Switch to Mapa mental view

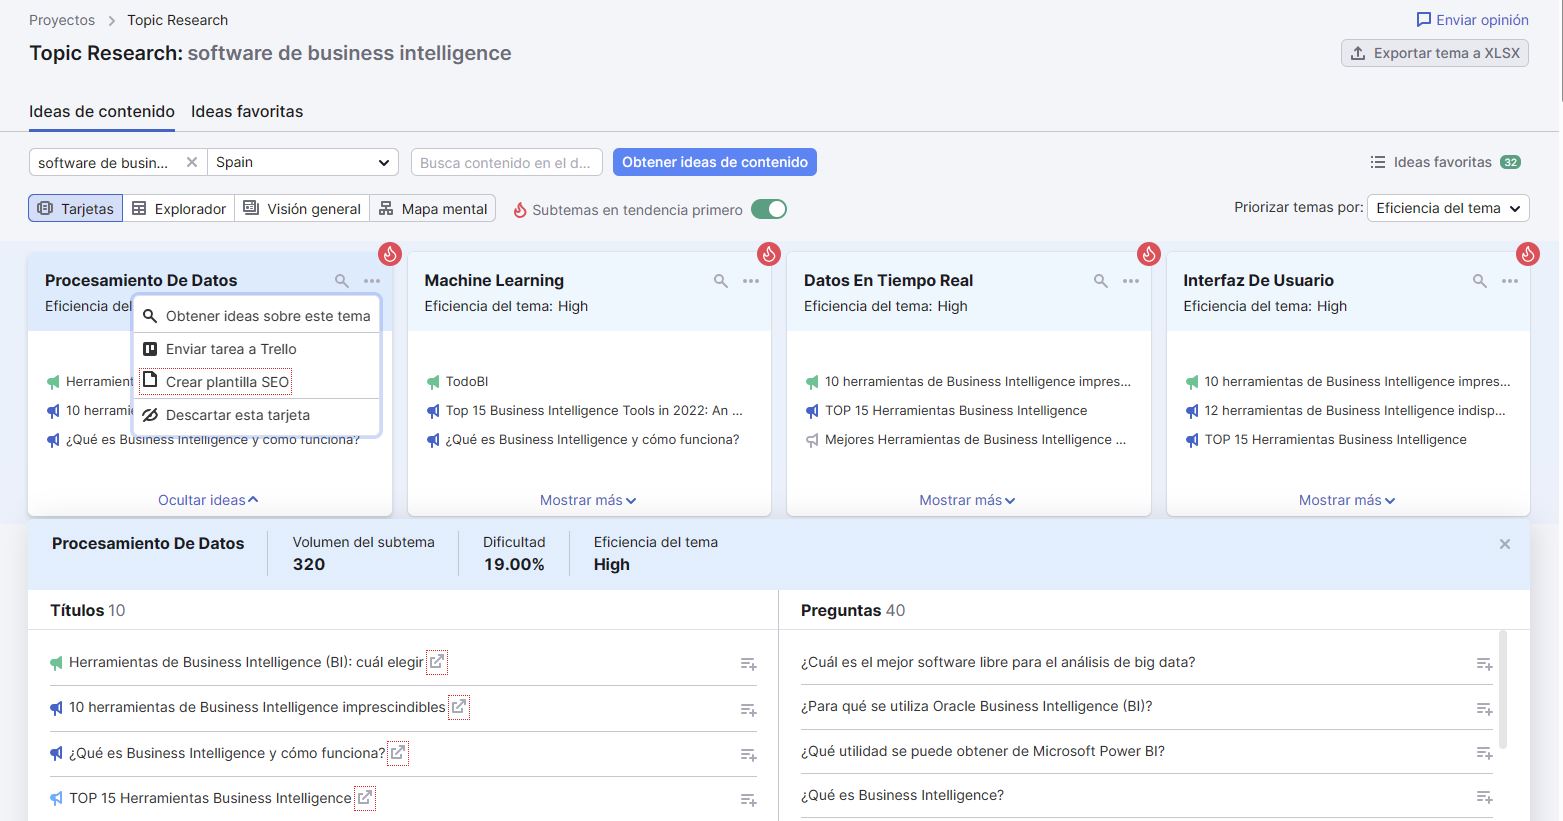[433, 209]
